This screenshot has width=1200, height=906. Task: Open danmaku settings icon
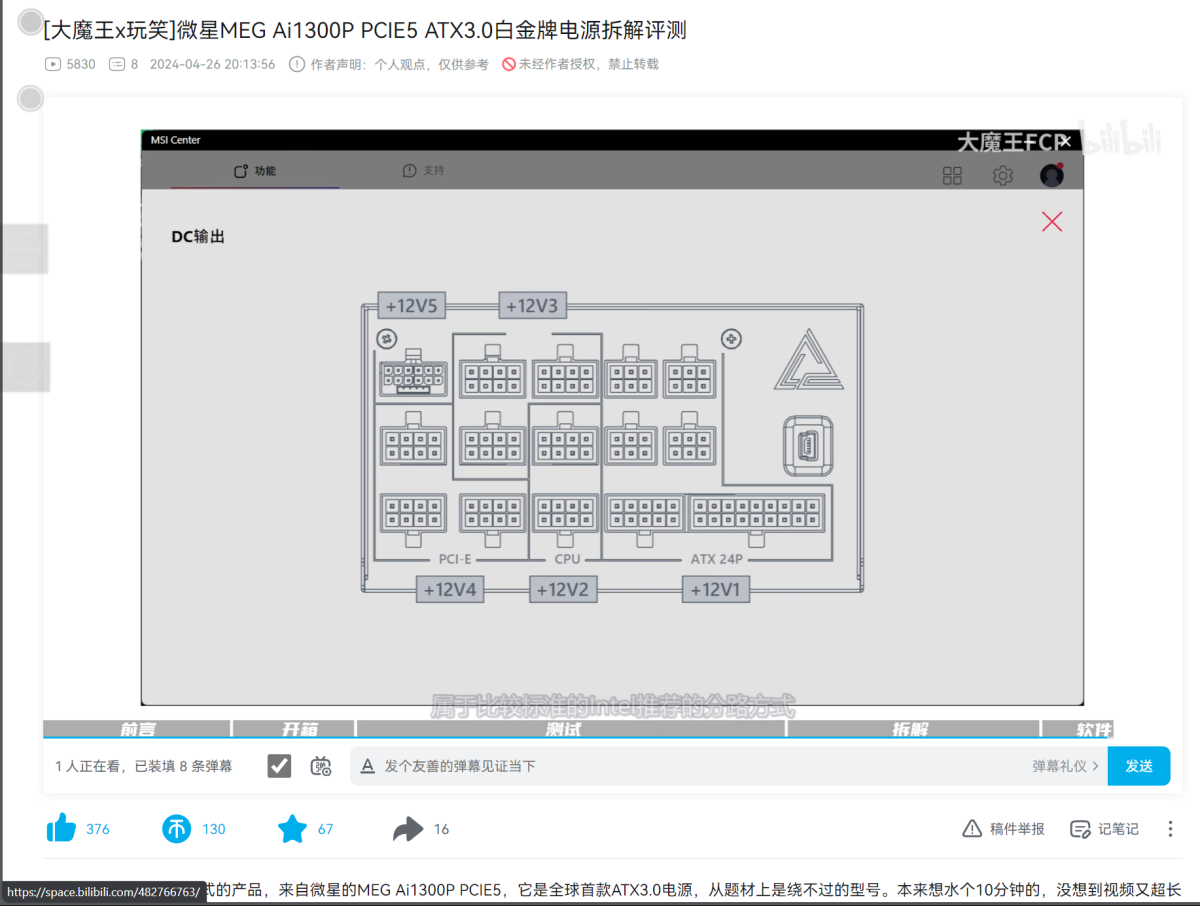(x=321, y=766)
